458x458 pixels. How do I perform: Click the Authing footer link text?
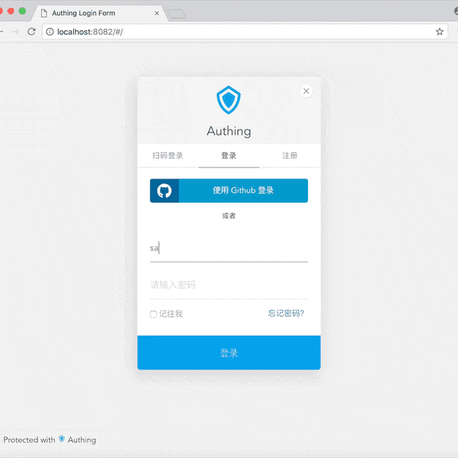pos(82,440)
